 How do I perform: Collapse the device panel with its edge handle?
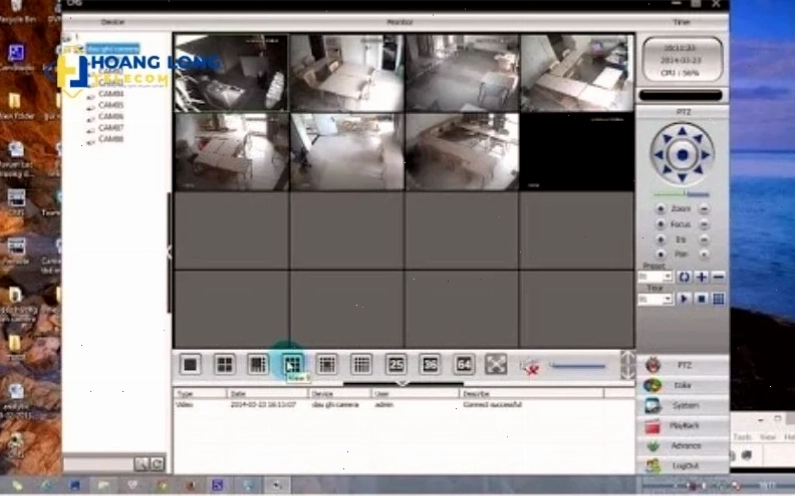click(x=169, y=252)
